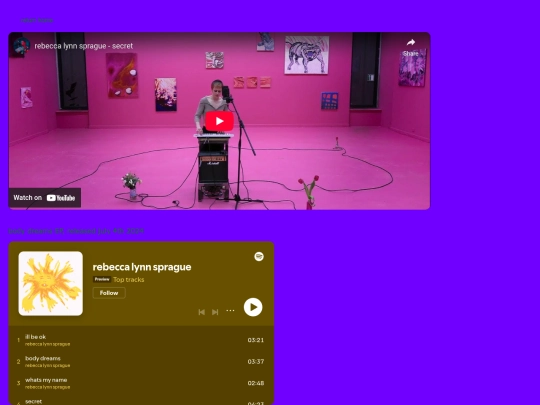Click artist name under 'whats my name'
Image resolution: width=540 pixels, height=405 pixels.
pos(48,387)
